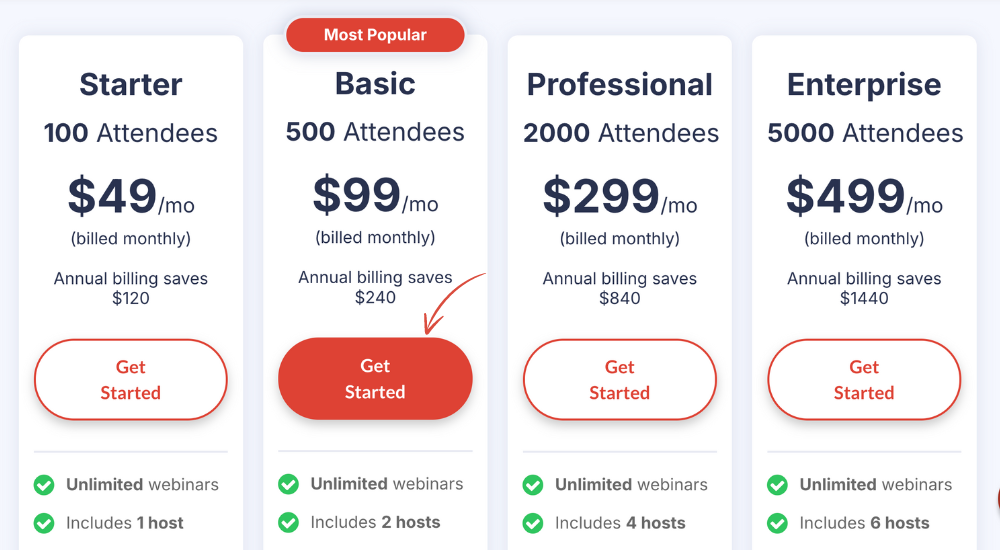Click the Starter plan heading
The width and height of the screenshot is (1000, 550).
(x=131, y=84)
